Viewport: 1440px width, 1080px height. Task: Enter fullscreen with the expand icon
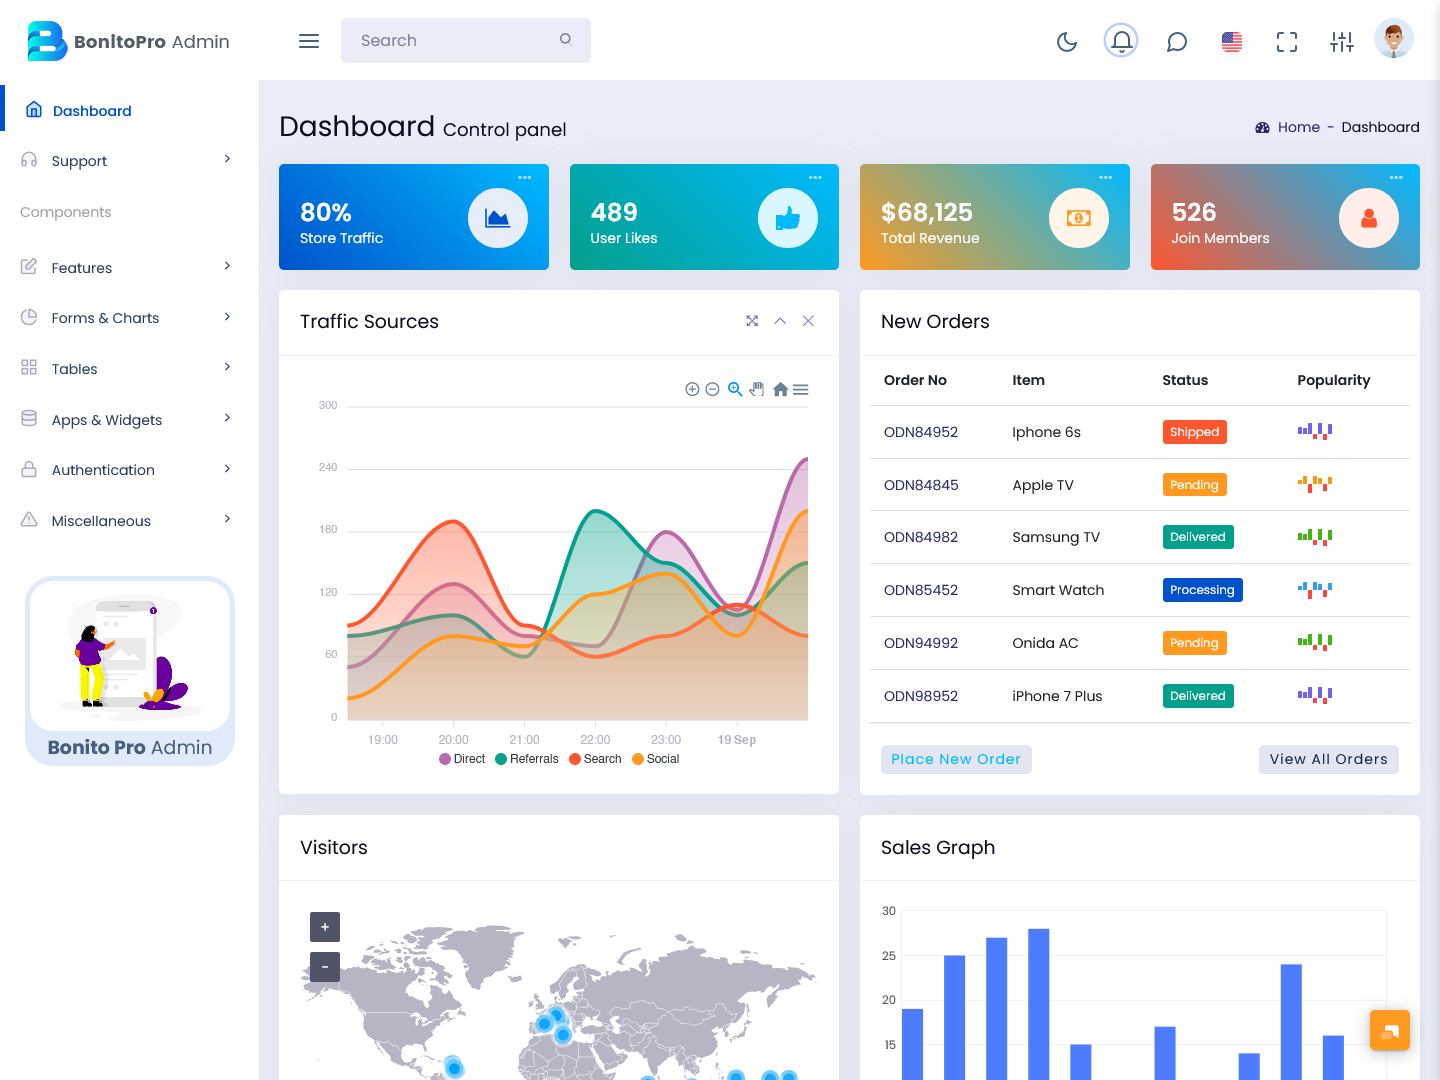pos(1286,41)
